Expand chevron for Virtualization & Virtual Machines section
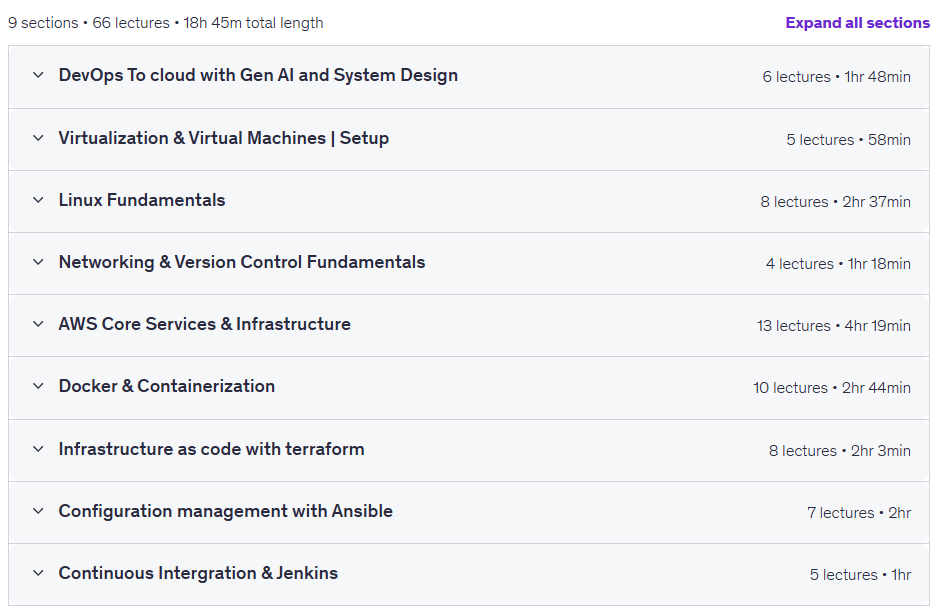This screenshot has height=615, width=937. pos(38,138)
